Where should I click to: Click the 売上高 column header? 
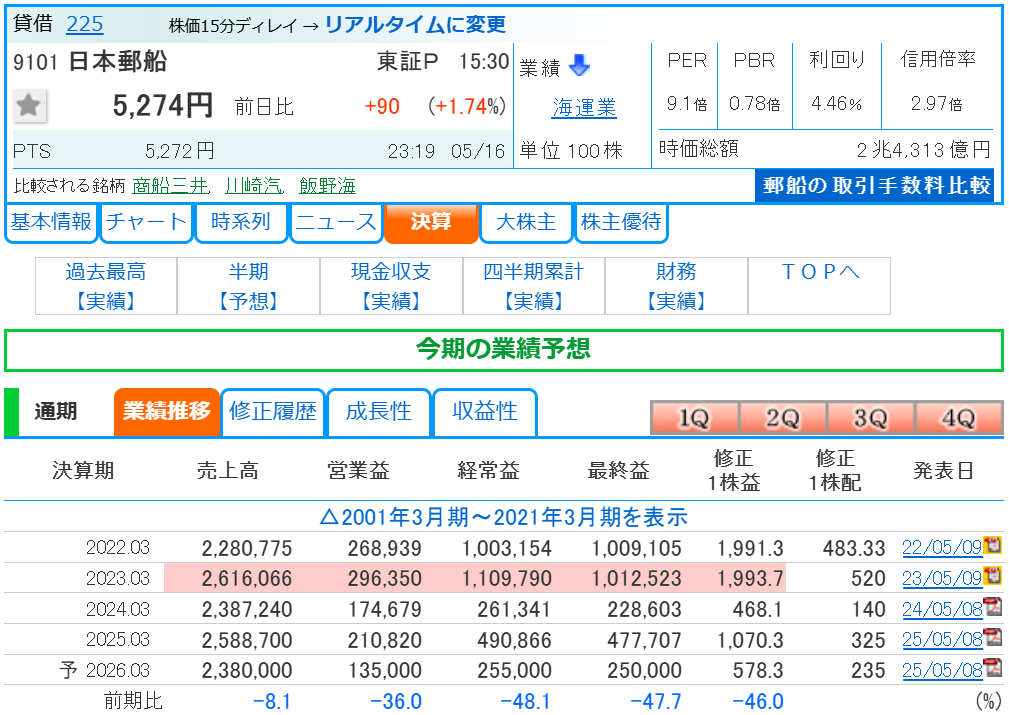coord(228,471)
